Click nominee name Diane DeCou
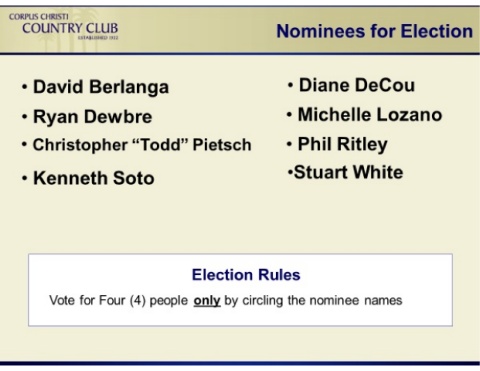This screenshot has height=371, width=480. (x=357, y=85)
